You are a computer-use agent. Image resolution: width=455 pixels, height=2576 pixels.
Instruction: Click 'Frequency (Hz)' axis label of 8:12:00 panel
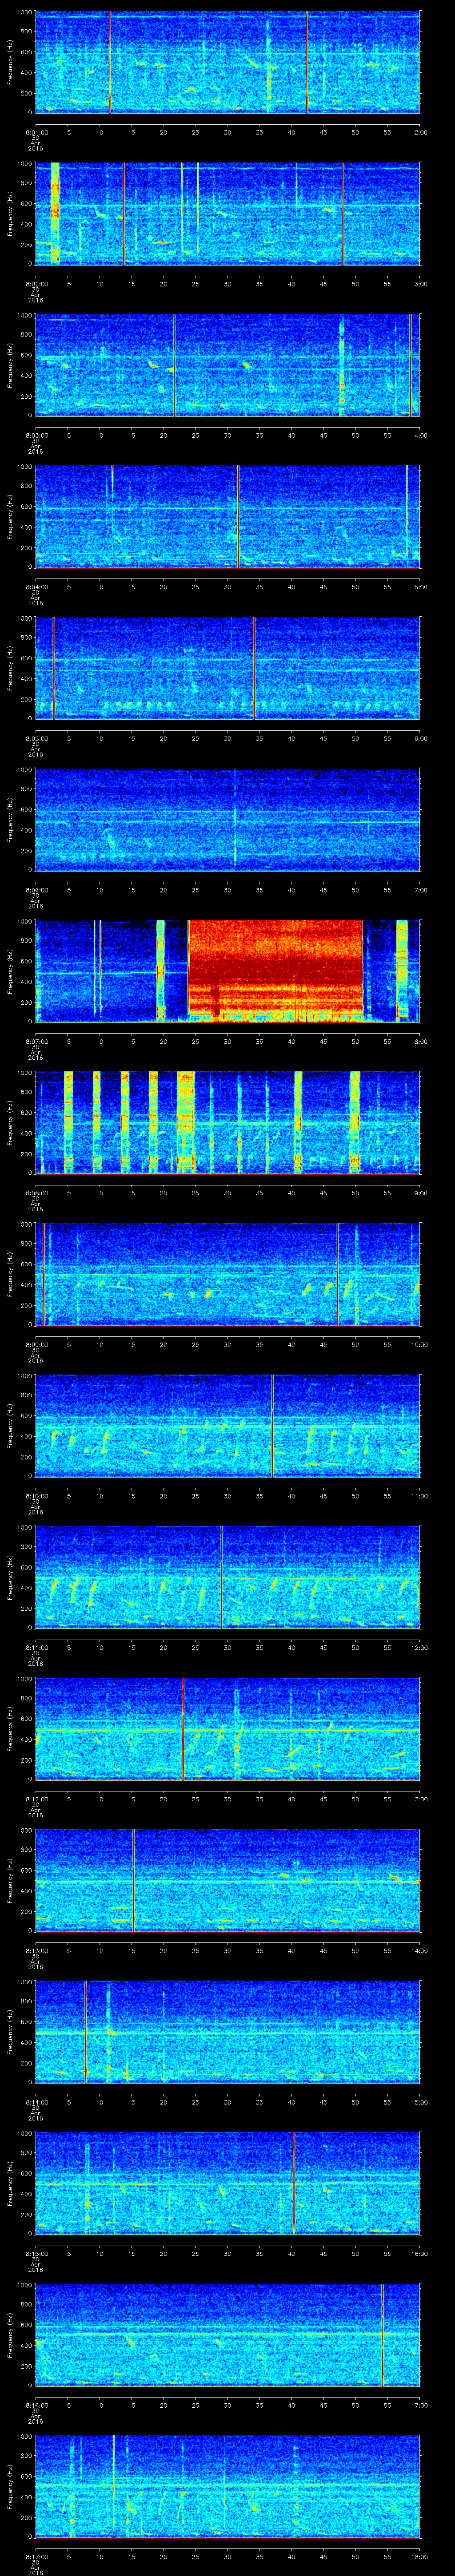[10, 1729]
